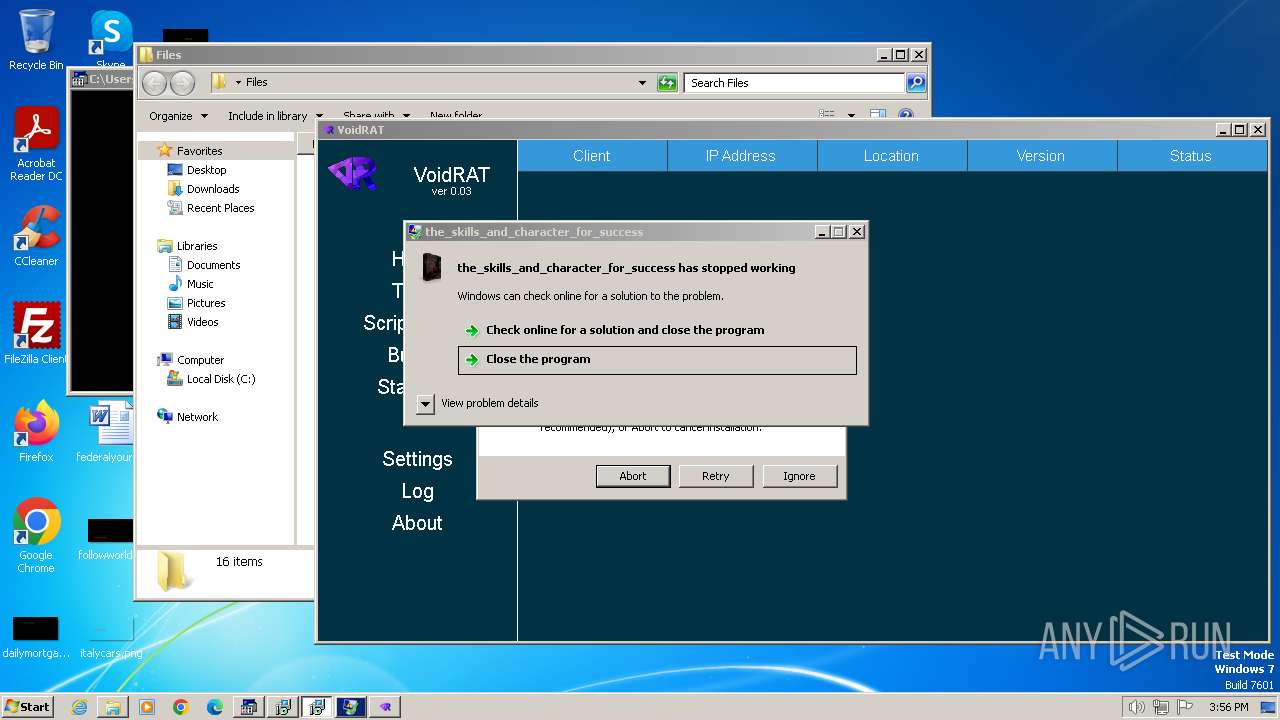Click Location column header
1280x720 pixels.
891,156
